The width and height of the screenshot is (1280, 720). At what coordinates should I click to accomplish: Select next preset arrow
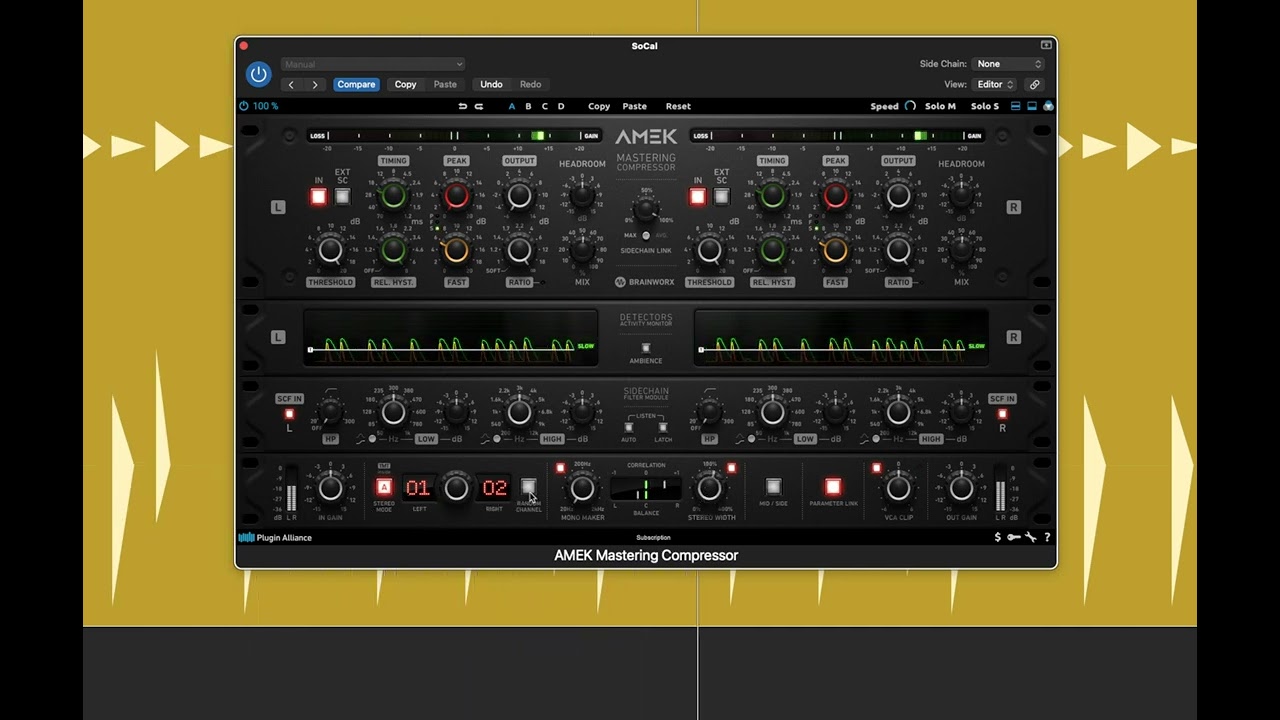click(315, 85)
